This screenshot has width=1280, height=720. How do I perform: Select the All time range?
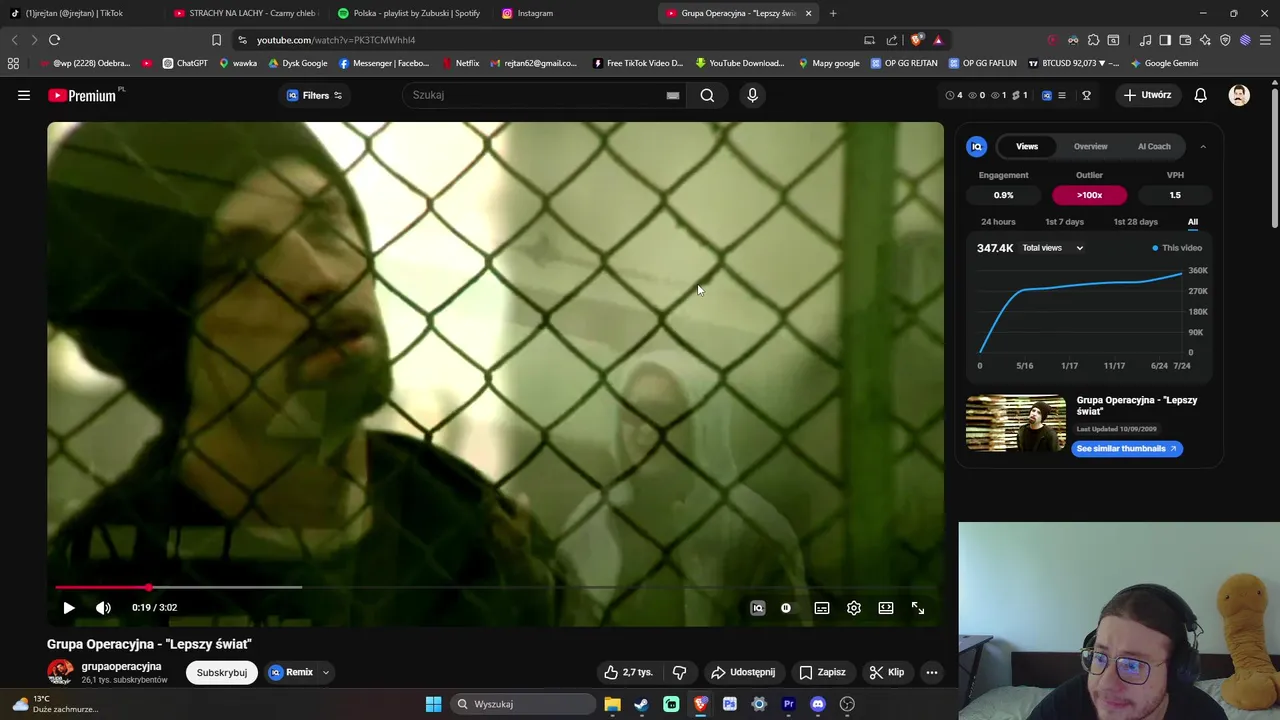(1192, 222)
